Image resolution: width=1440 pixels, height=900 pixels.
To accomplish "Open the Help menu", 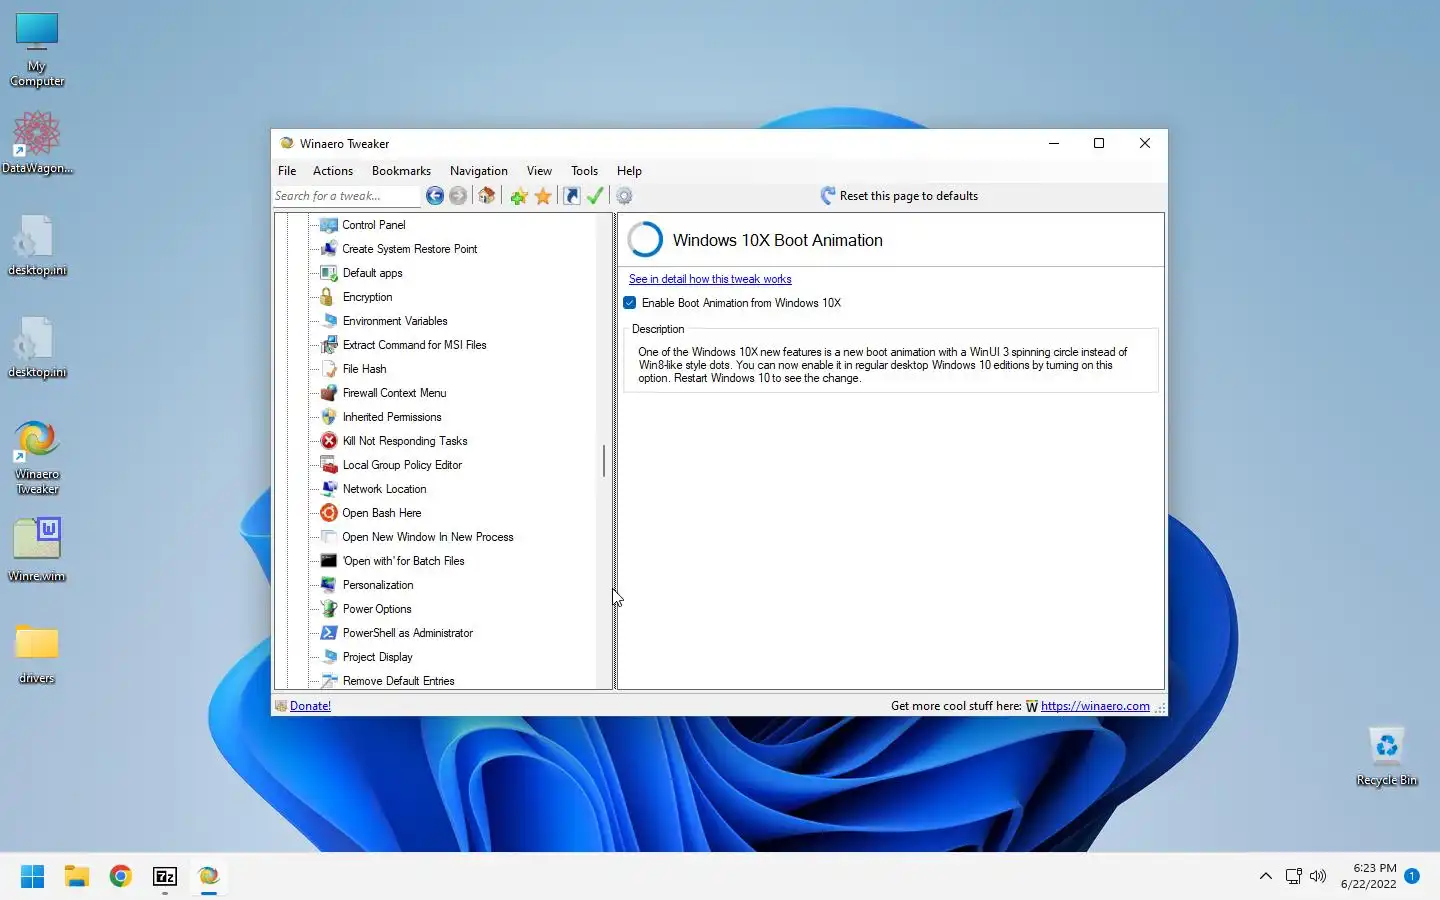I will tap(629, 171).
